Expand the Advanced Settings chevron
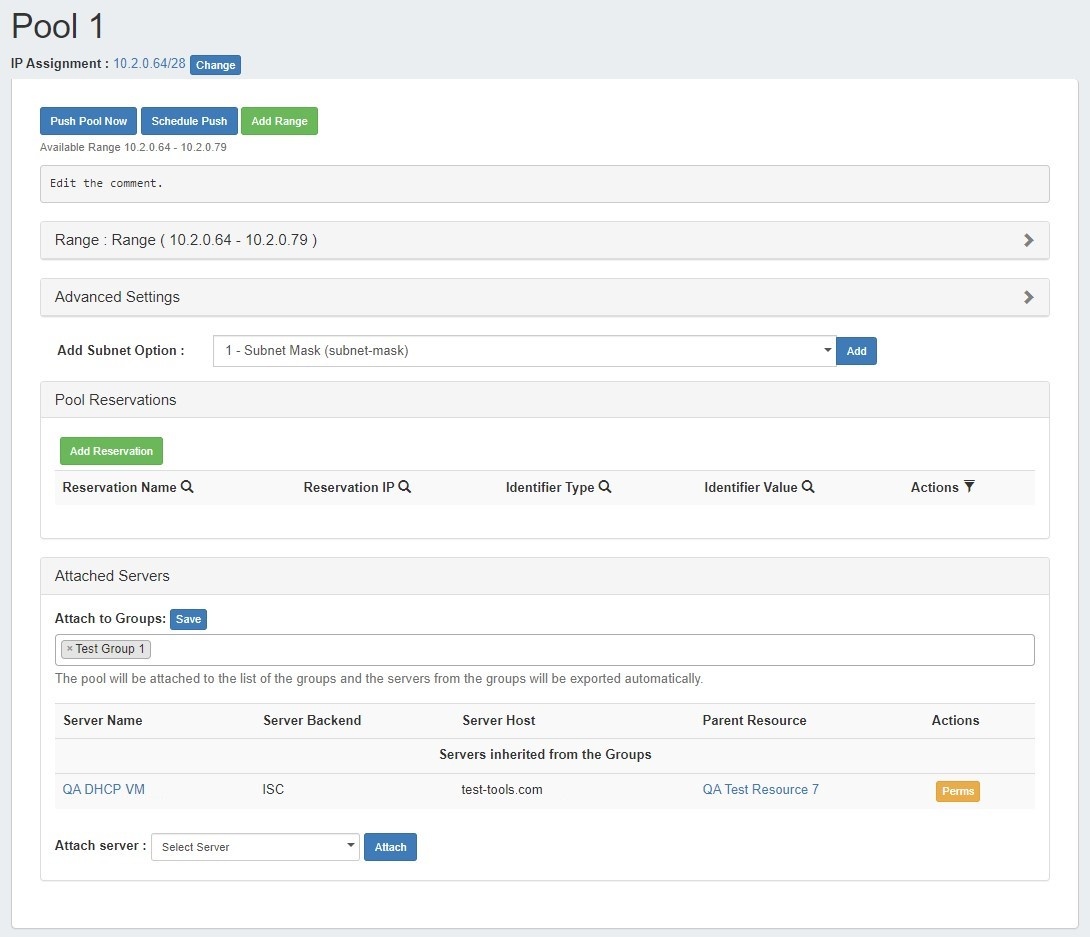Screen dimensions: 1090x937 1028,297
